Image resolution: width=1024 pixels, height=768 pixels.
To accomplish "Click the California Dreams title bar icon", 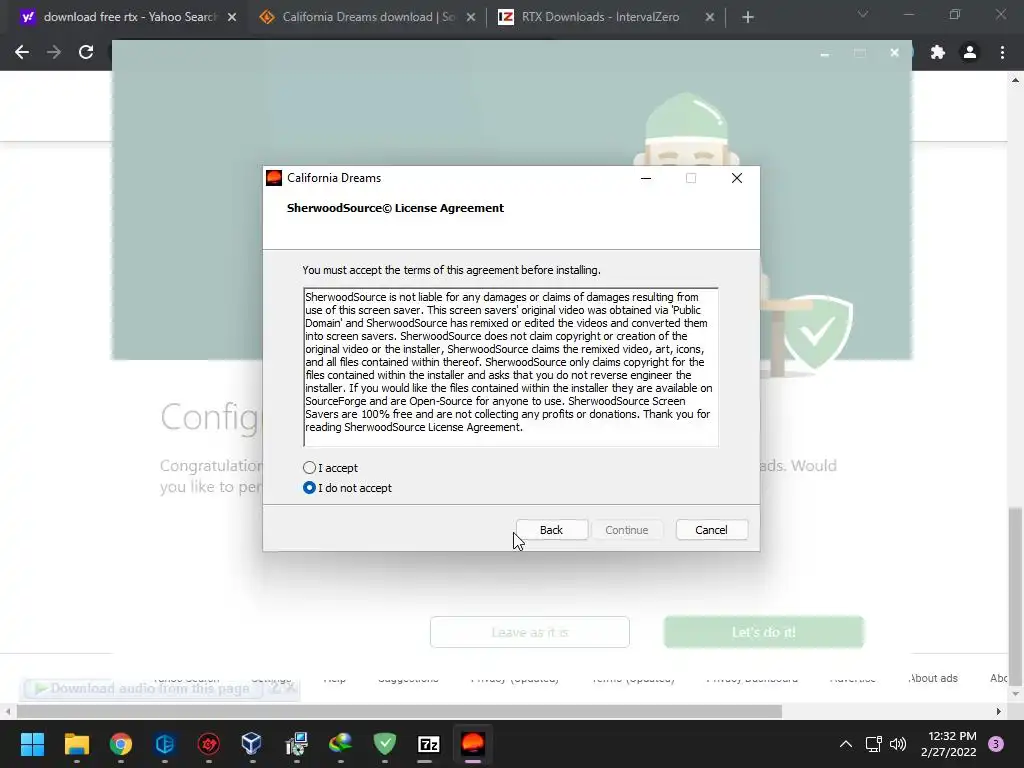I will pos(274,178).
